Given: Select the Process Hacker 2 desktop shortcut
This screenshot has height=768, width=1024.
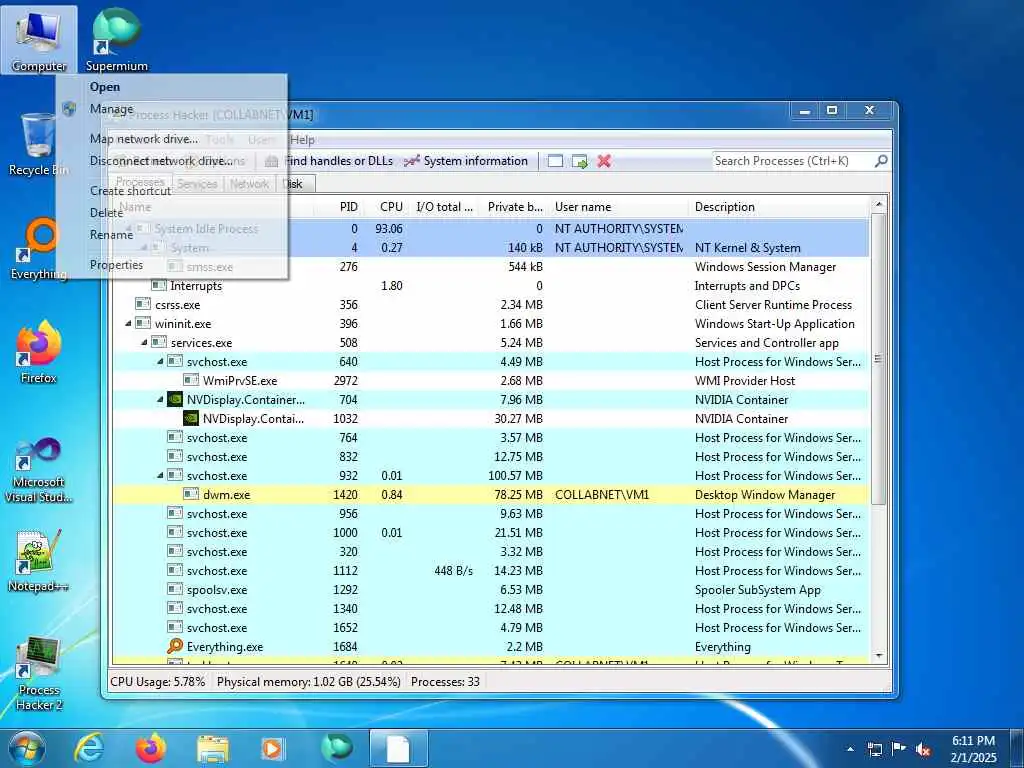Looking at the screenshot, I should 39,674.
